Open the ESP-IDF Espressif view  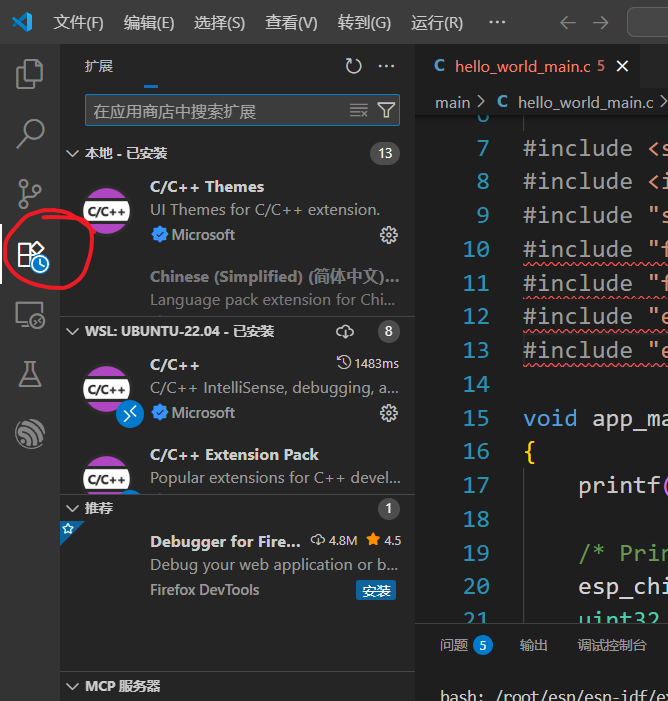[x=30, y=434]
